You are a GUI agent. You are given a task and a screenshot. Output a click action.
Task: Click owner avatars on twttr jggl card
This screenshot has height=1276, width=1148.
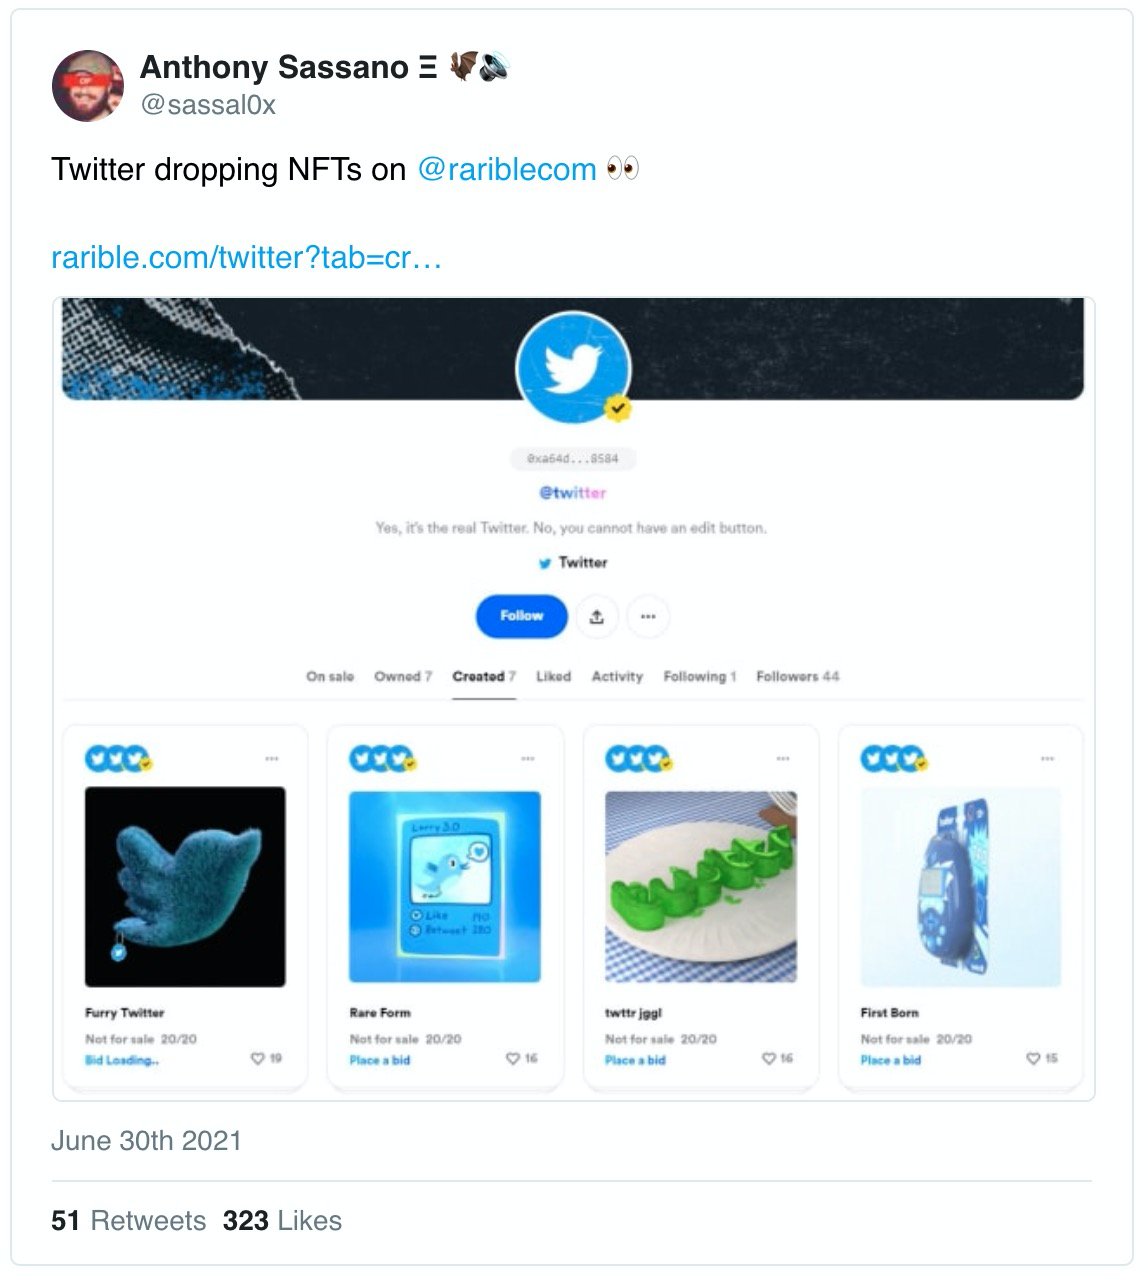pos(638,759)
